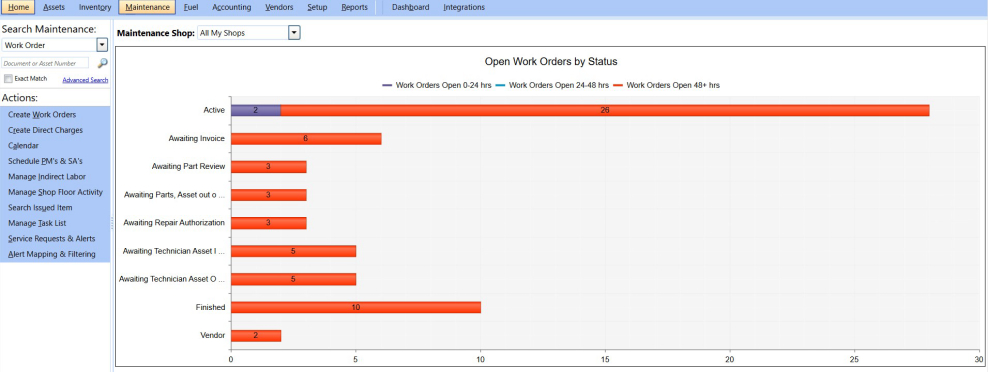Viewport: 988px width, 372px height.
Task: Open the Accounting menu
Action: [232, 8]
